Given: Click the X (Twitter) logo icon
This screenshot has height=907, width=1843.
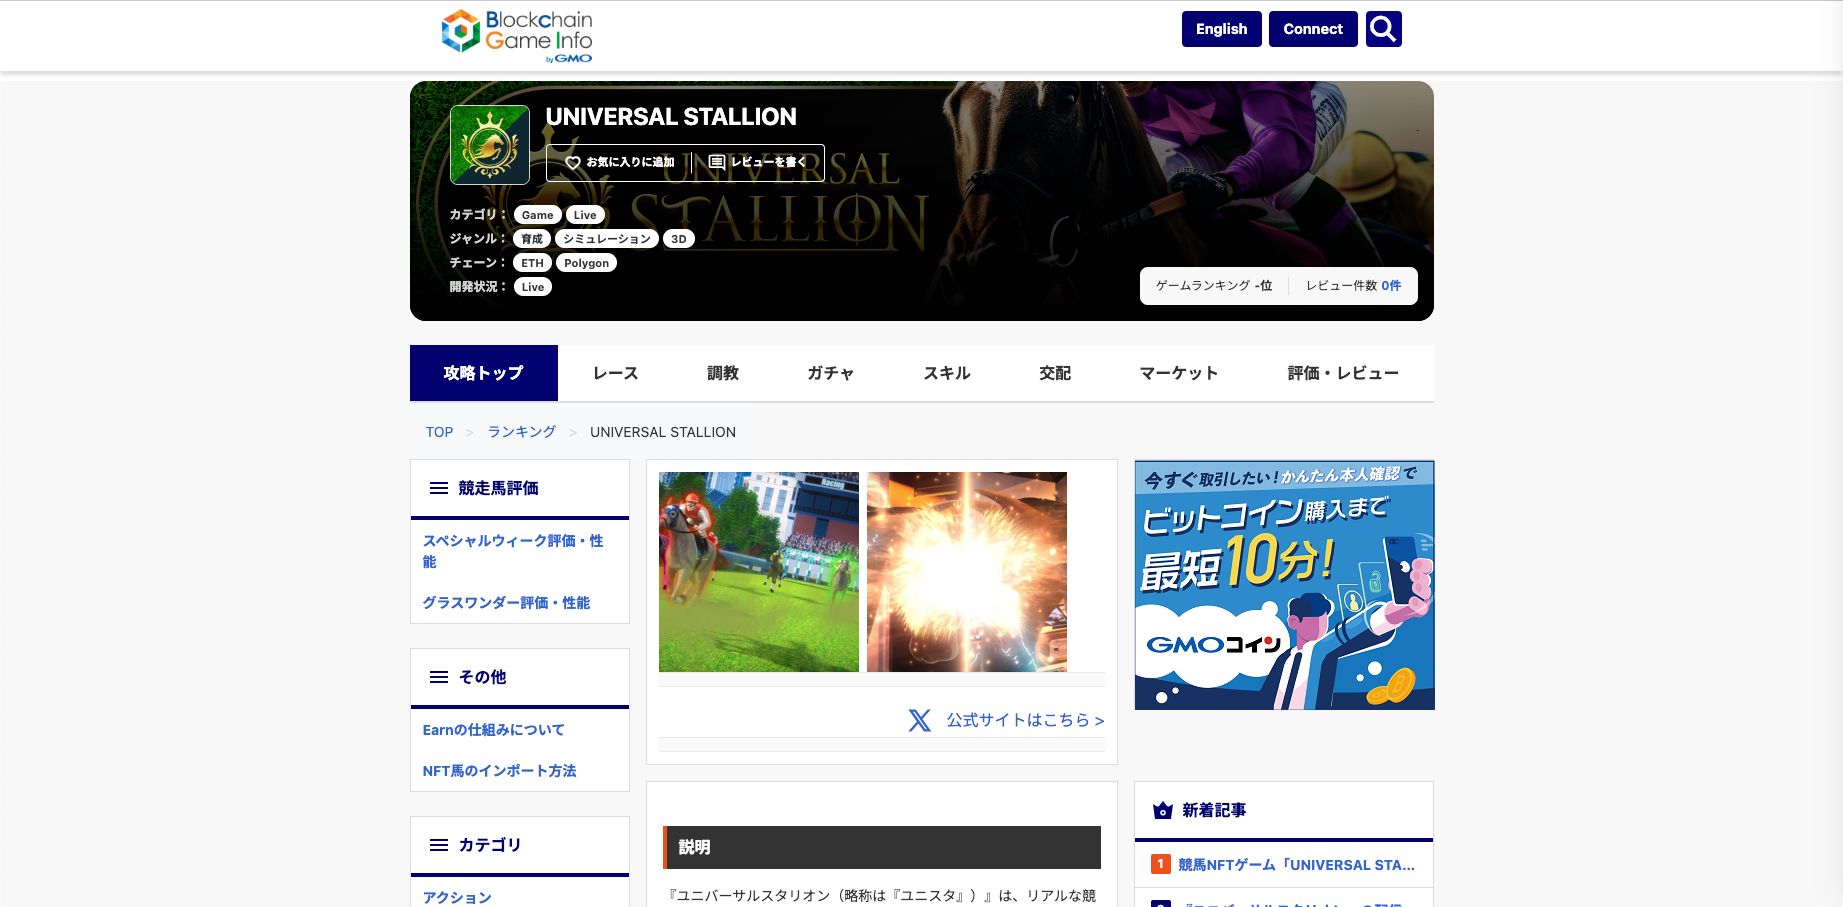Looking at the screenshot, I should click(920, 720).
